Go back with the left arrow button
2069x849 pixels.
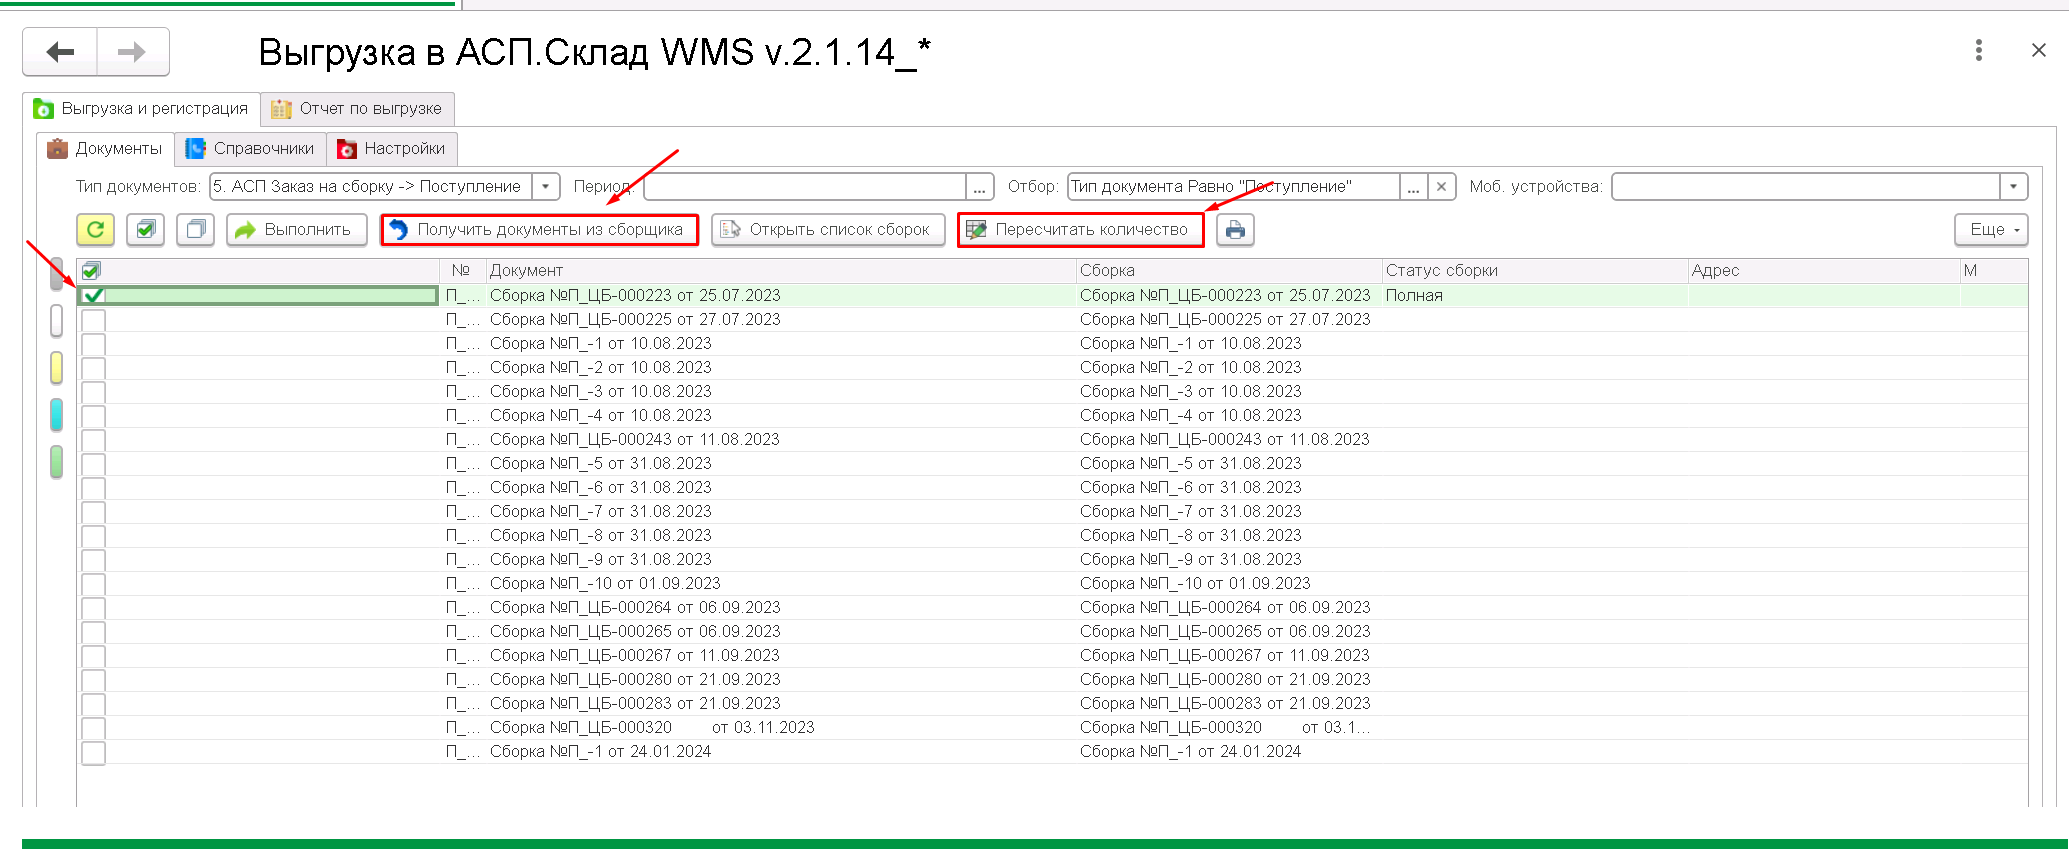pos(60,52)
